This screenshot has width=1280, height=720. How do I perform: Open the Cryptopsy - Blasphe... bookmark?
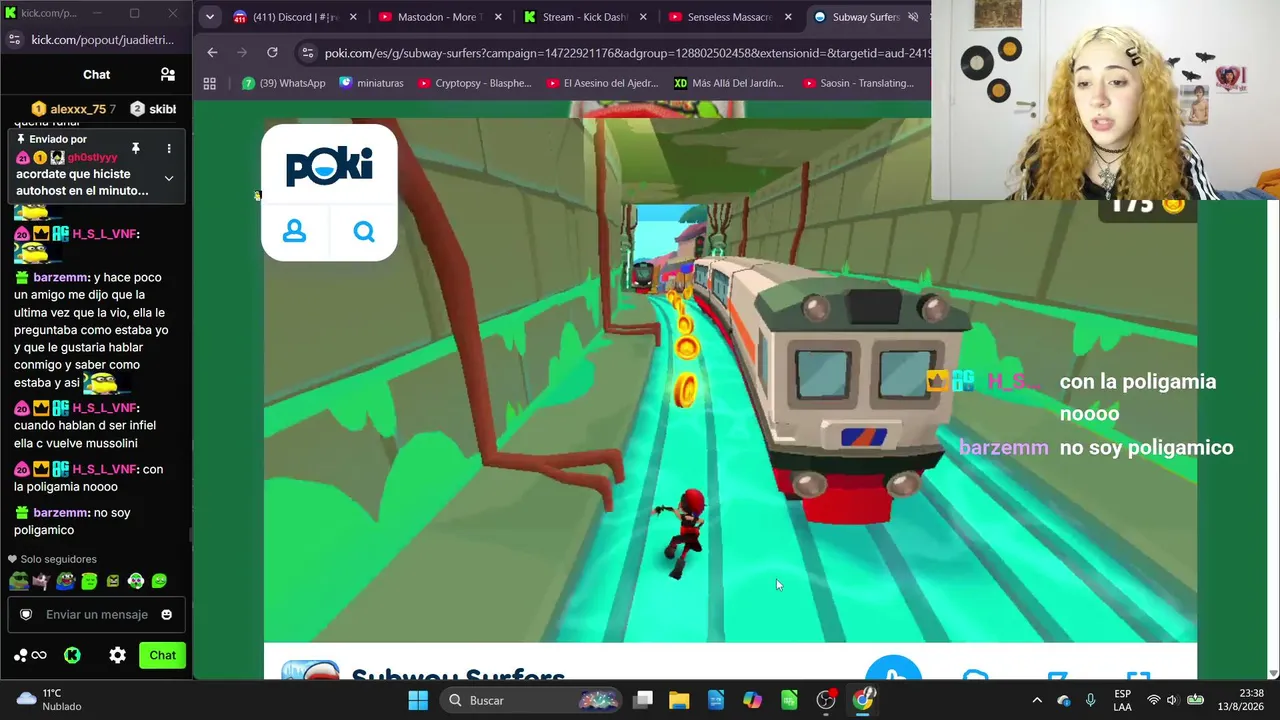475,83
